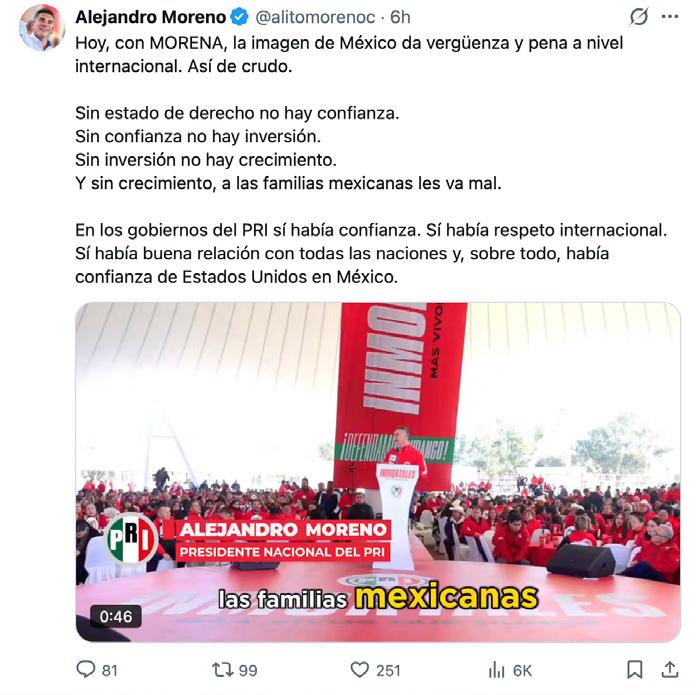Open Alejandro Moreno's profile avatar
Viewport: 700px width, 695px height.
[x=42, y=28]
